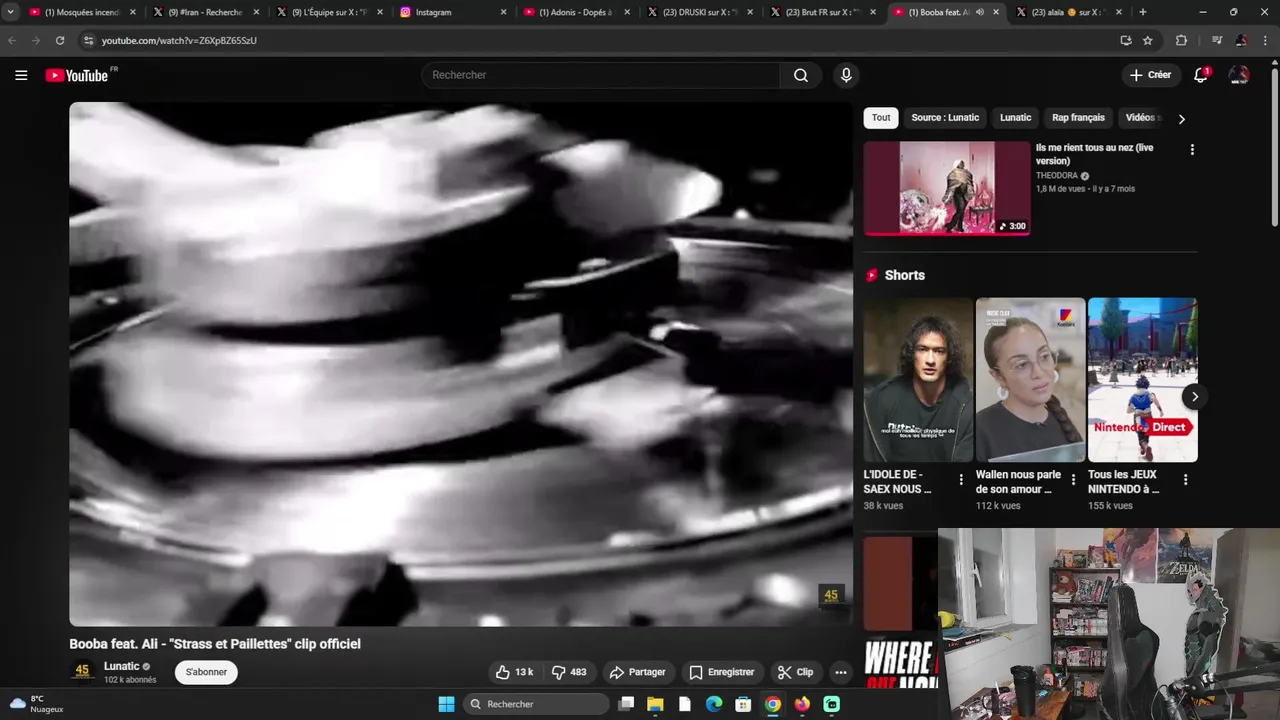This screenshot has width=1280, height=720.
Task: Play Tous les JEUX NINTENDO short thumbnail
Action: 1142,379
